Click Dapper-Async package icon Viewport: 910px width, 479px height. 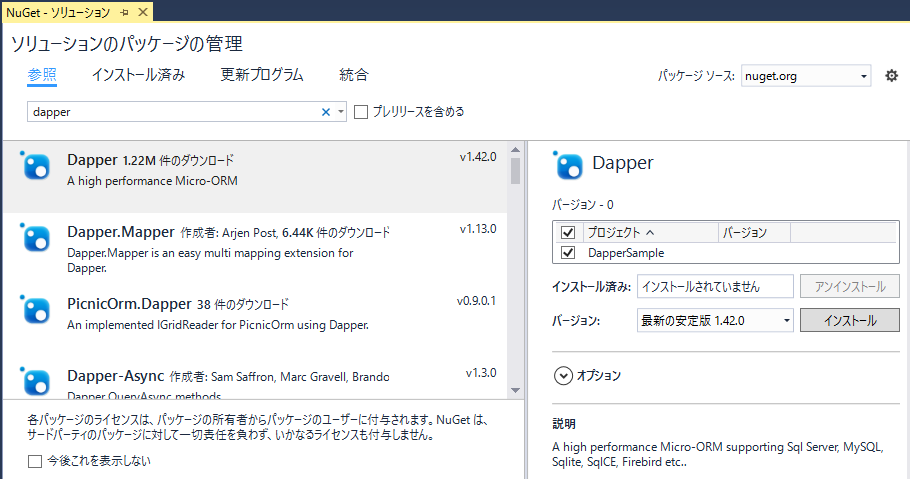pos(36,381)
